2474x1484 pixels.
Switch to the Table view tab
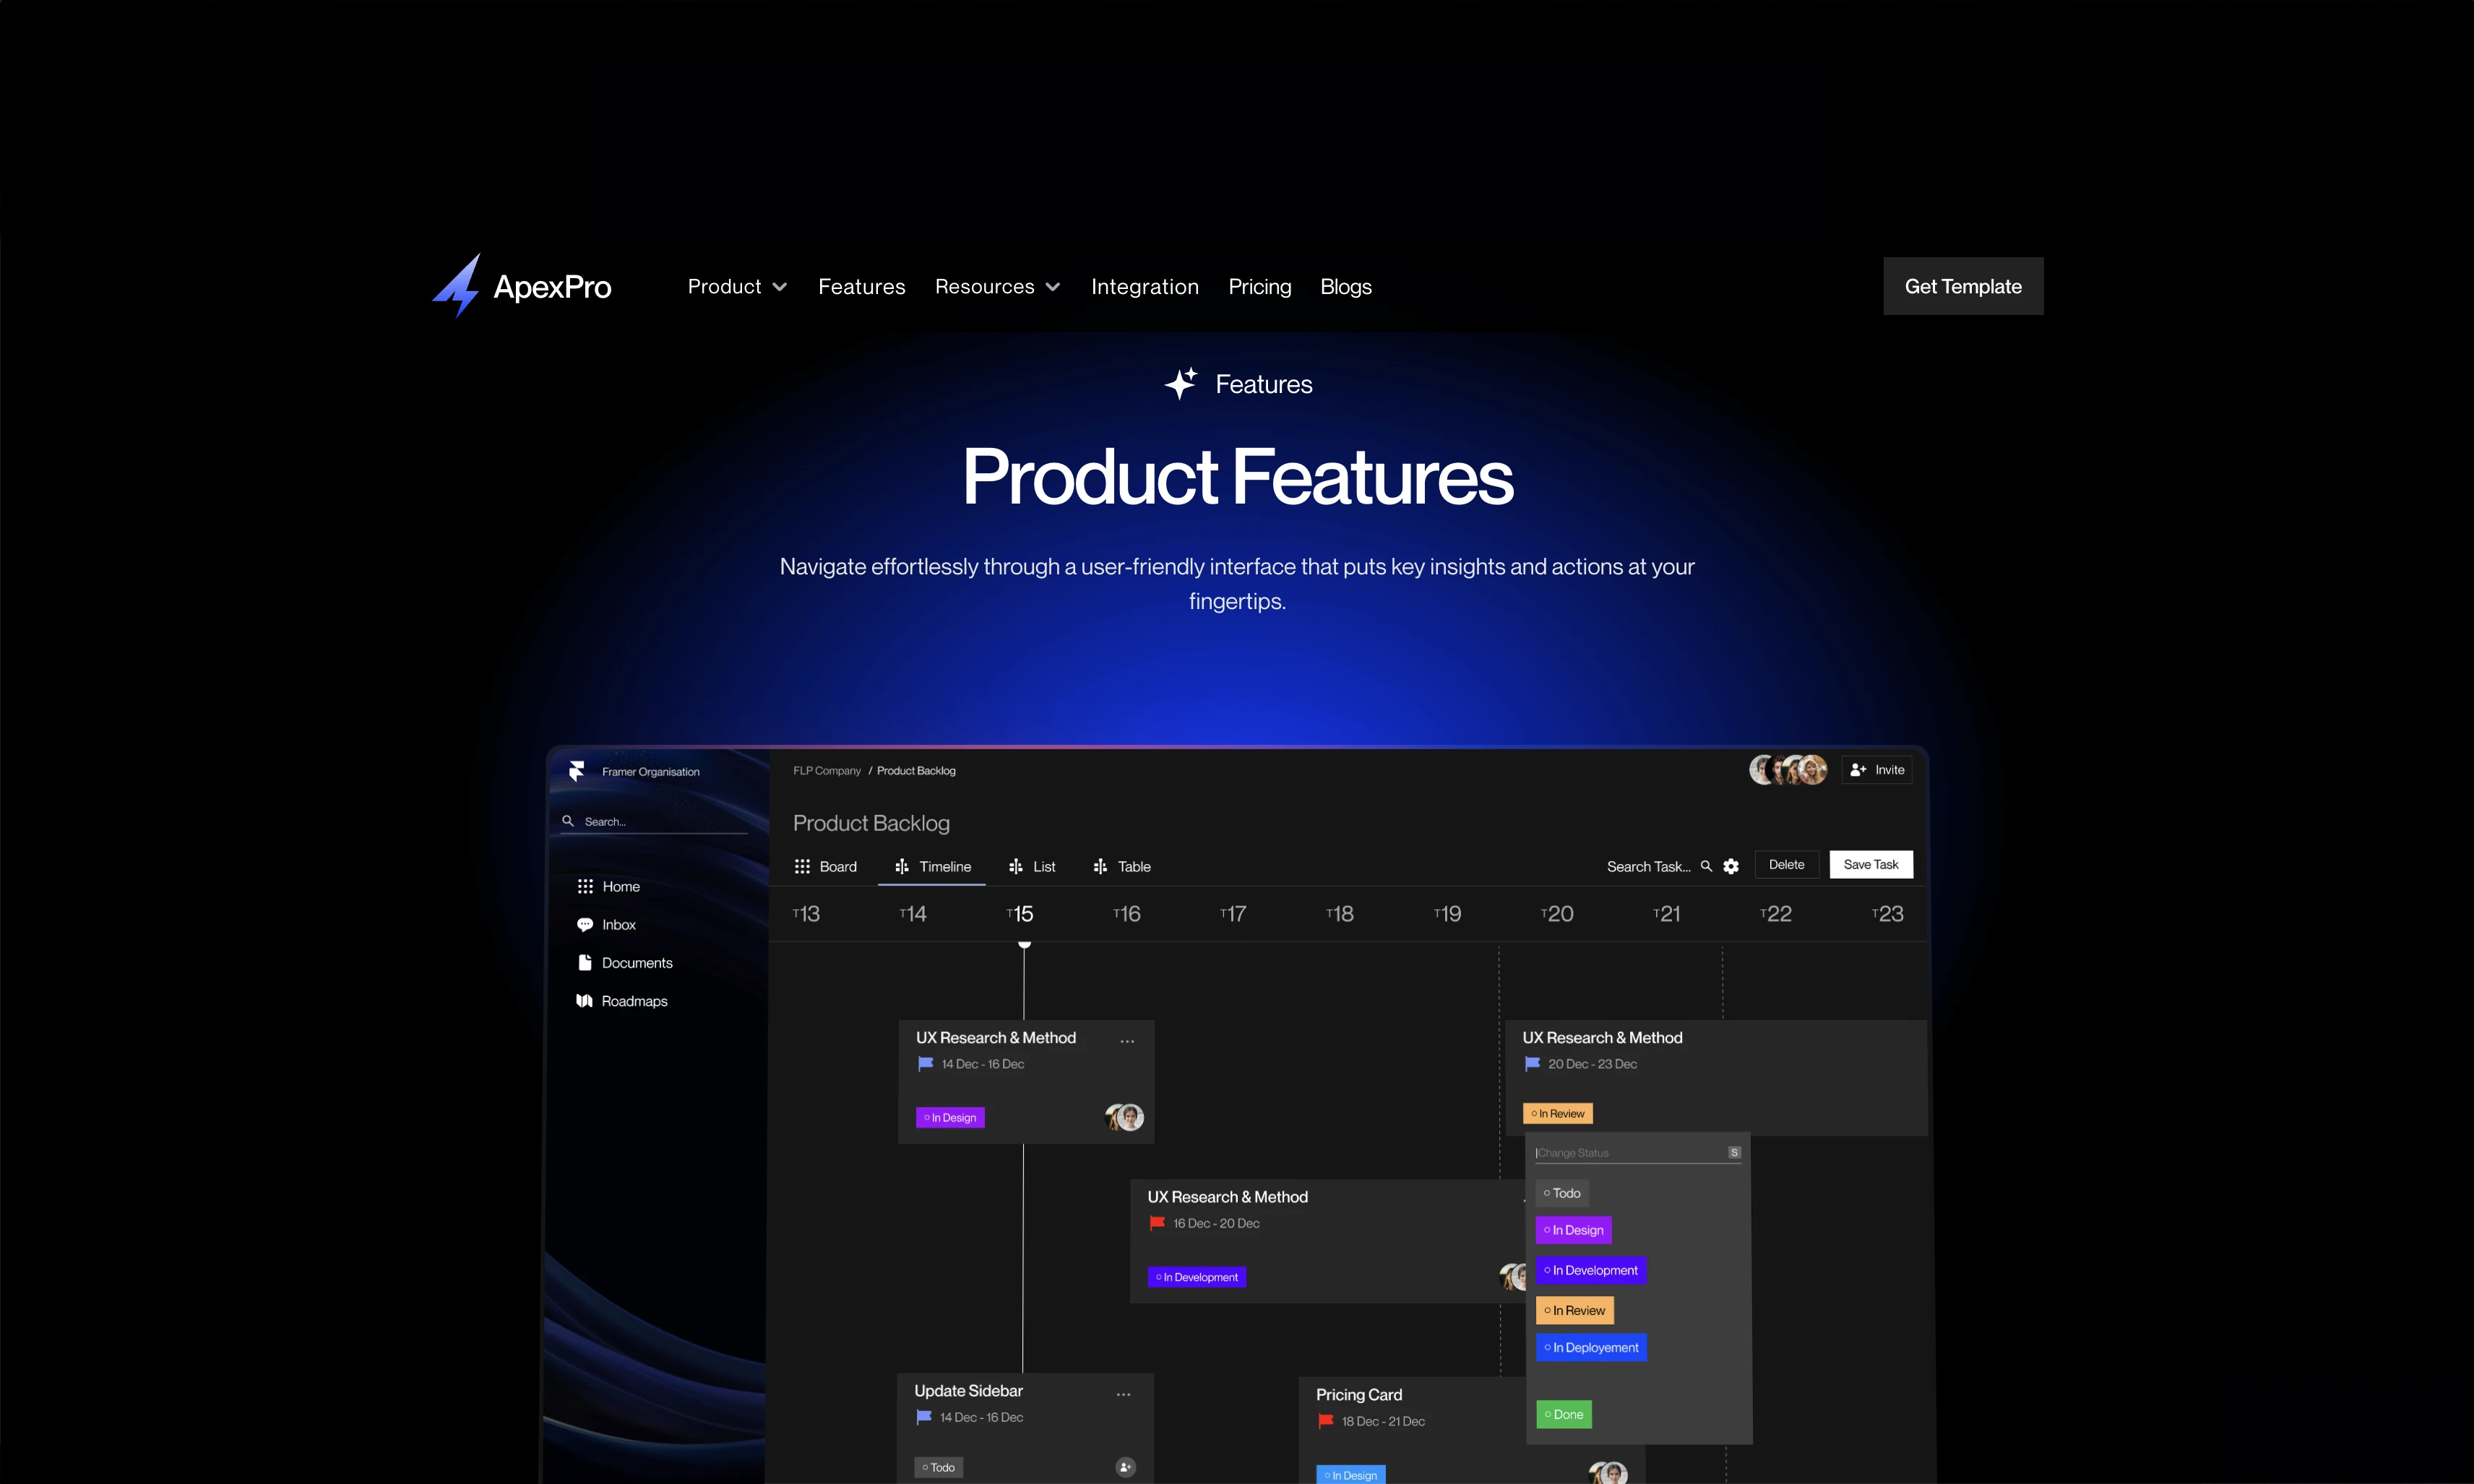[1122, 867]
